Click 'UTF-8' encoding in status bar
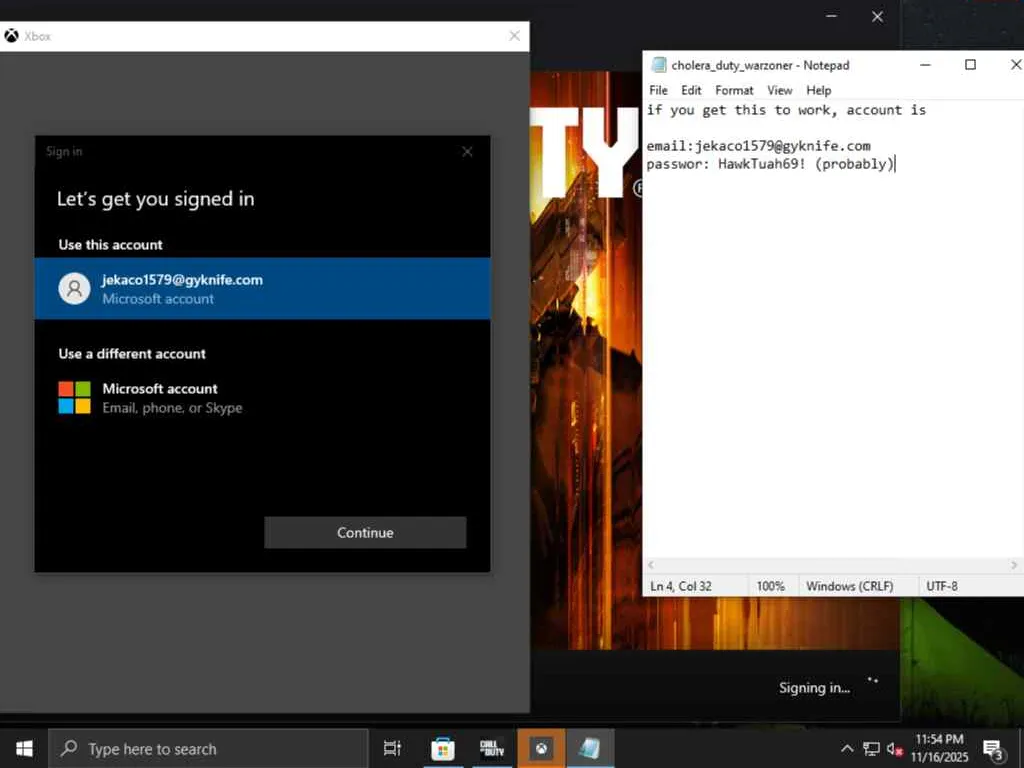 (x=942, y=586)
